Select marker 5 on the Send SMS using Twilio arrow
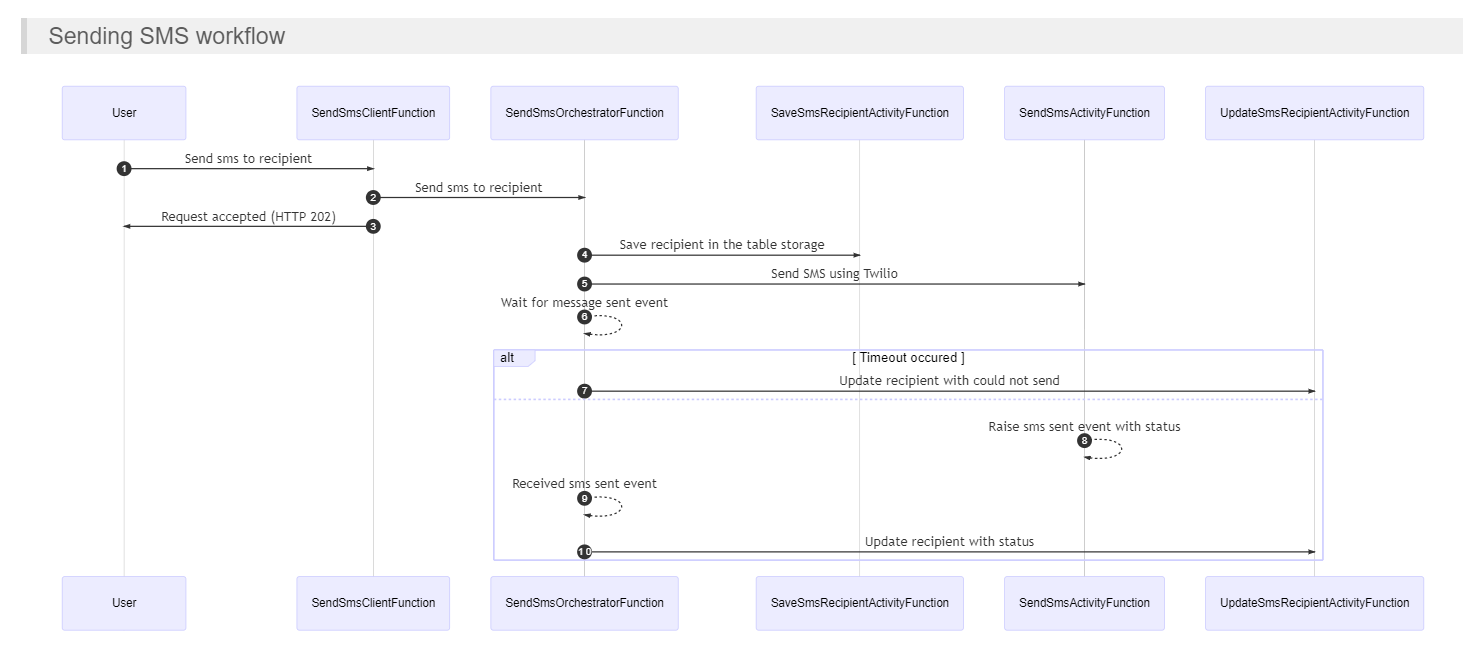Image resolution: width=1463 pixels, height=661 pixels. click(585, 284)
